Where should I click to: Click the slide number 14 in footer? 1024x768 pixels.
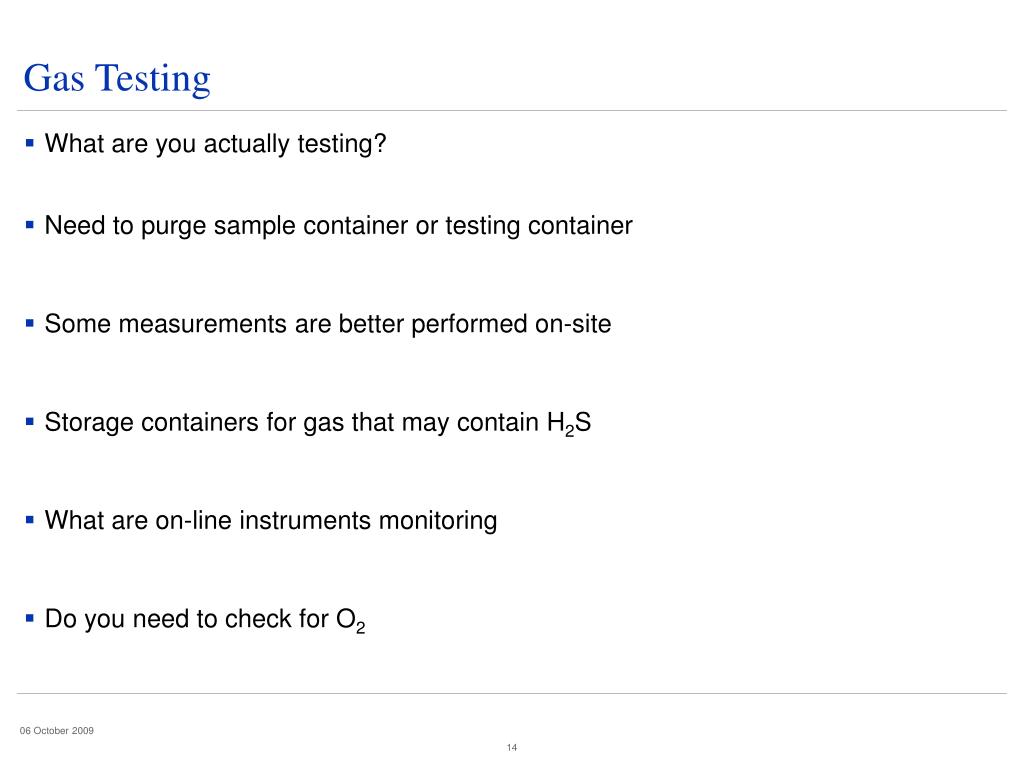pyautogui.click(x=512, y=747)
